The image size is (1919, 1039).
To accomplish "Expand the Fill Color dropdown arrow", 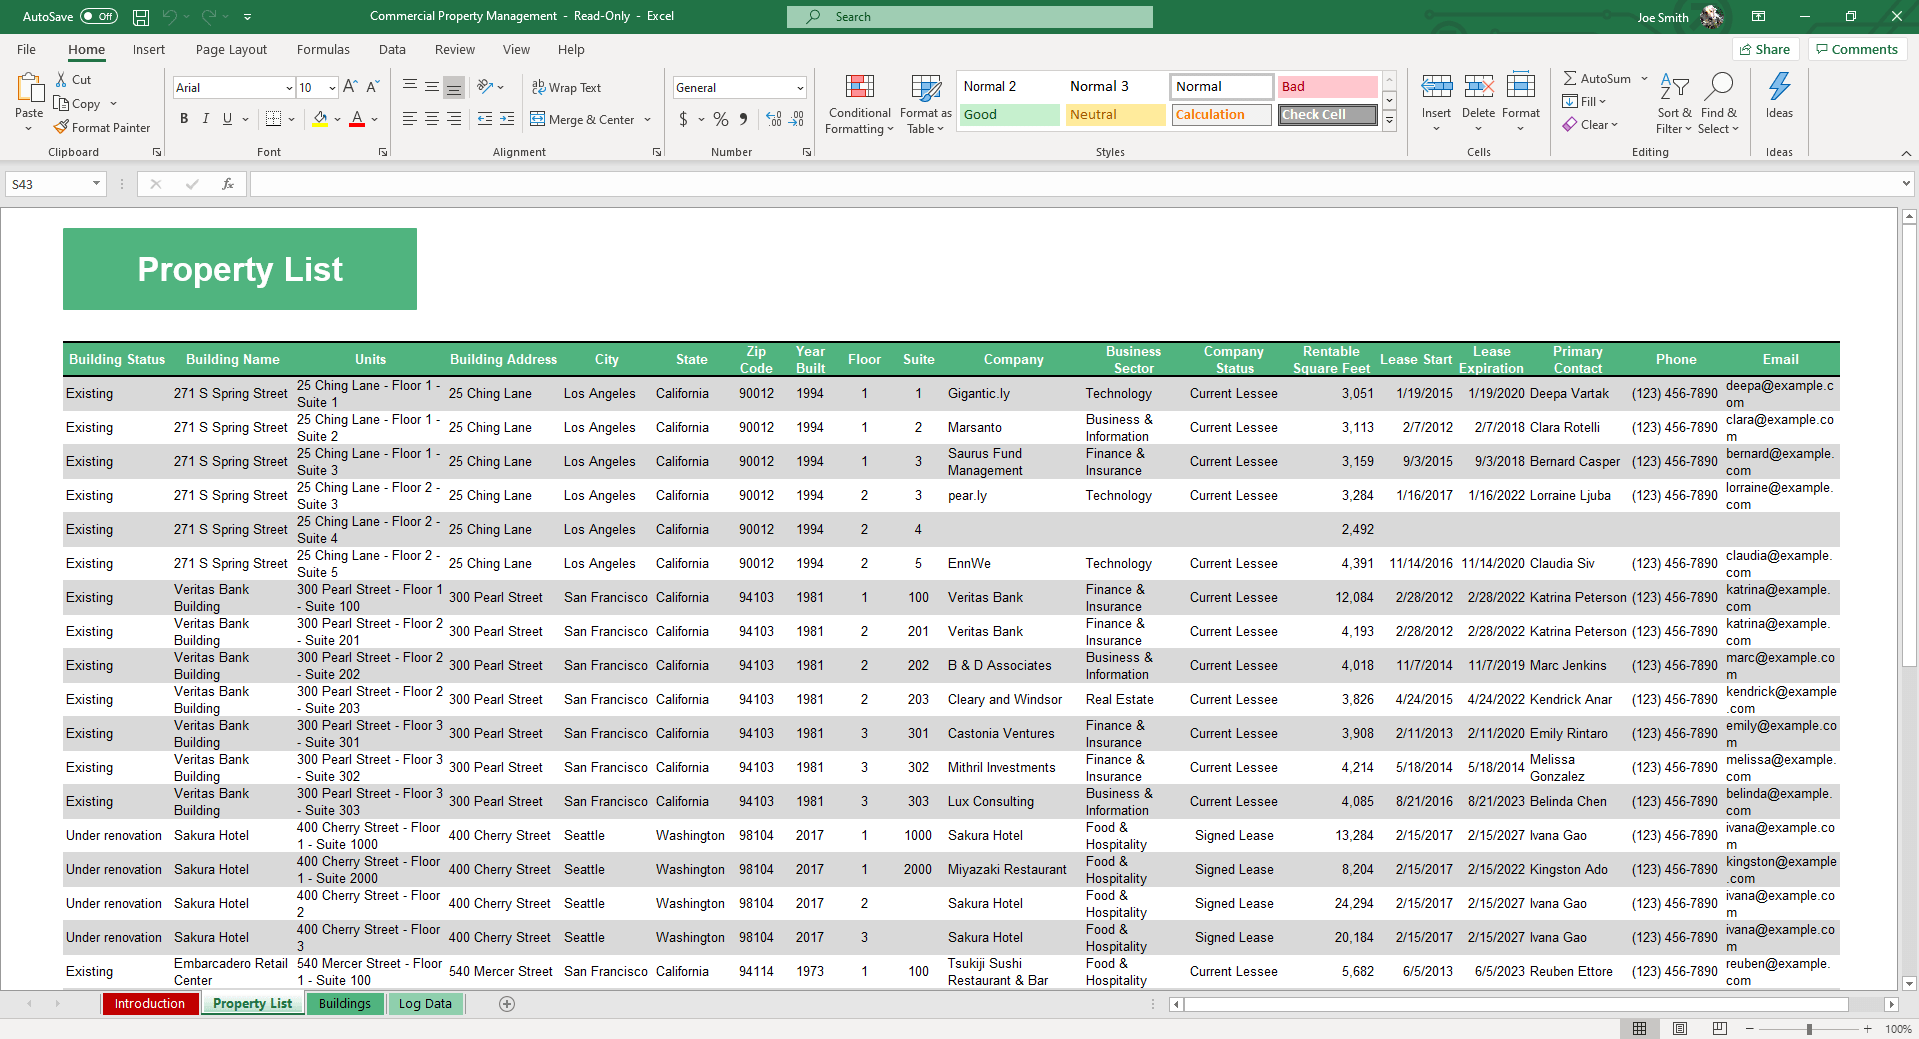I will 336,119.
